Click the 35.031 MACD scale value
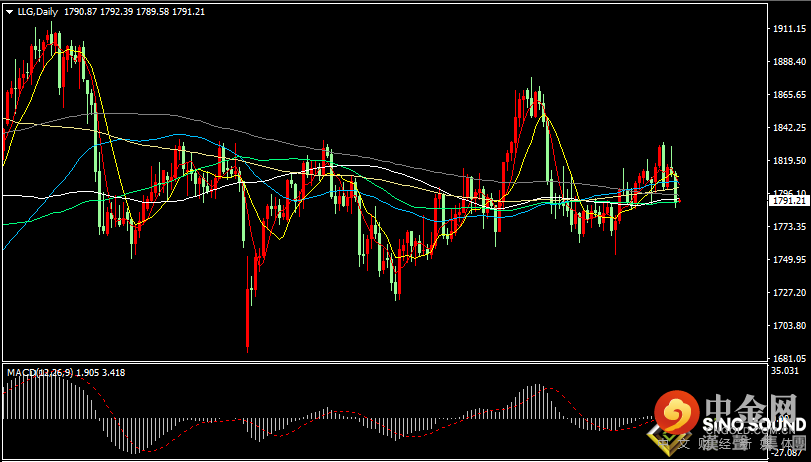This screenshot has height=462, width=811. pos(784,370)
